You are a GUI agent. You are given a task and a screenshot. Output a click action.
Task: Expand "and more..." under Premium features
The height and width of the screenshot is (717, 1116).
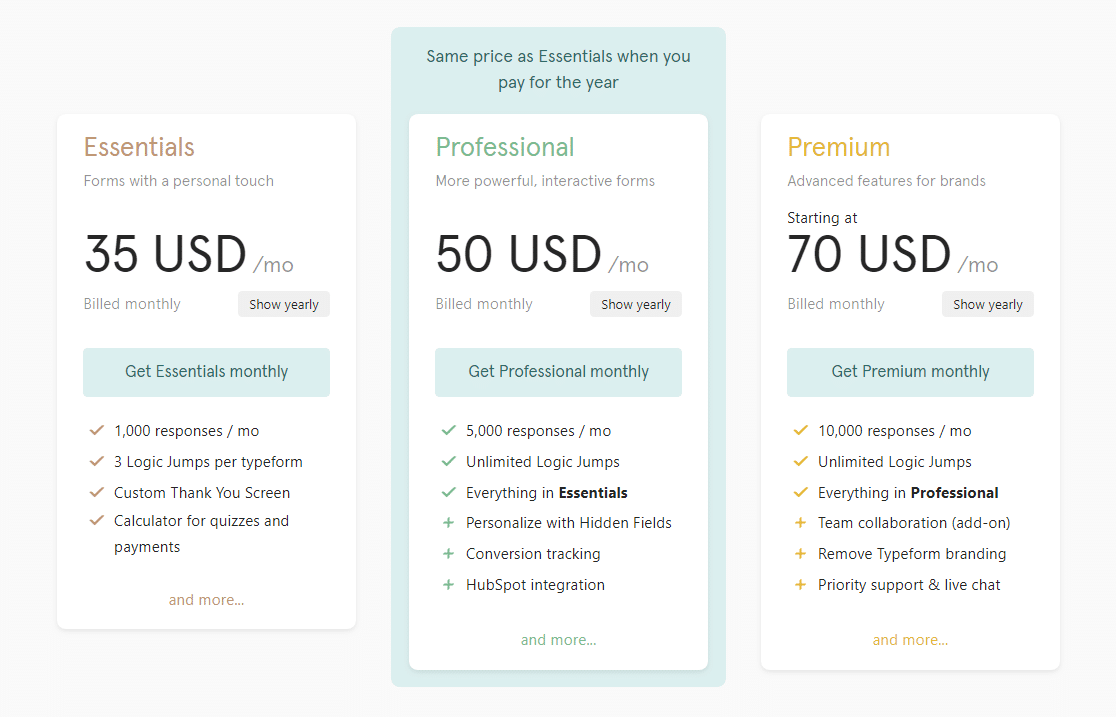tap(910, 640)
